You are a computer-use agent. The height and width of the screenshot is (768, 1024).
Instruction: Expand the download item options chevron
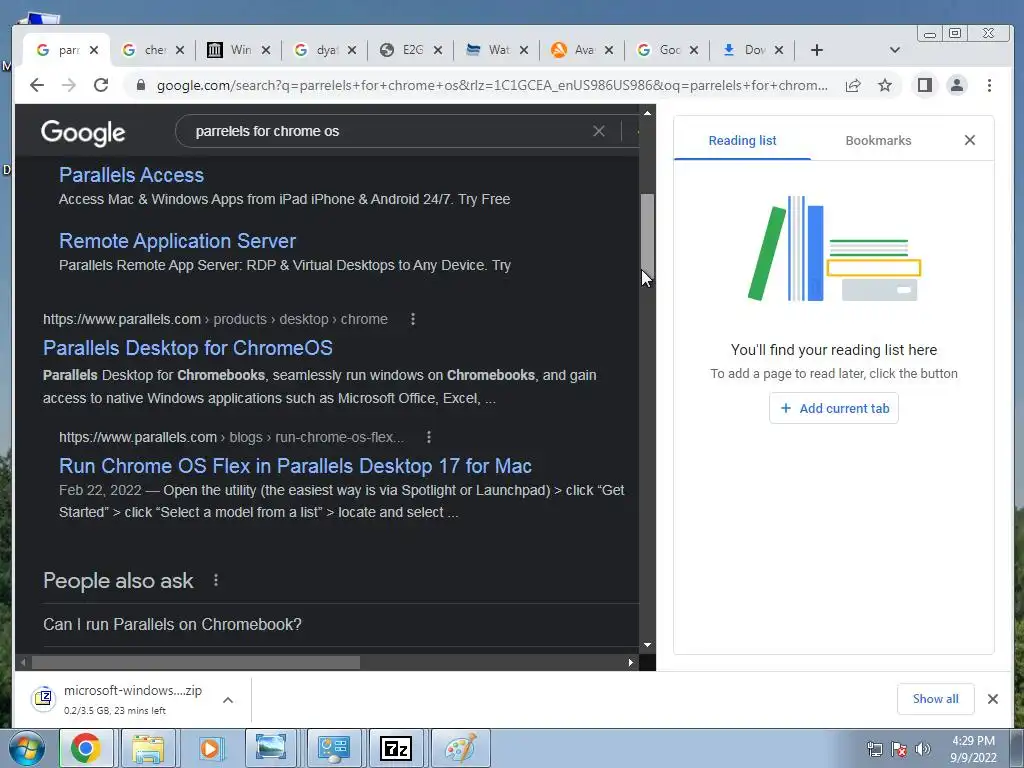click(228, 700)
